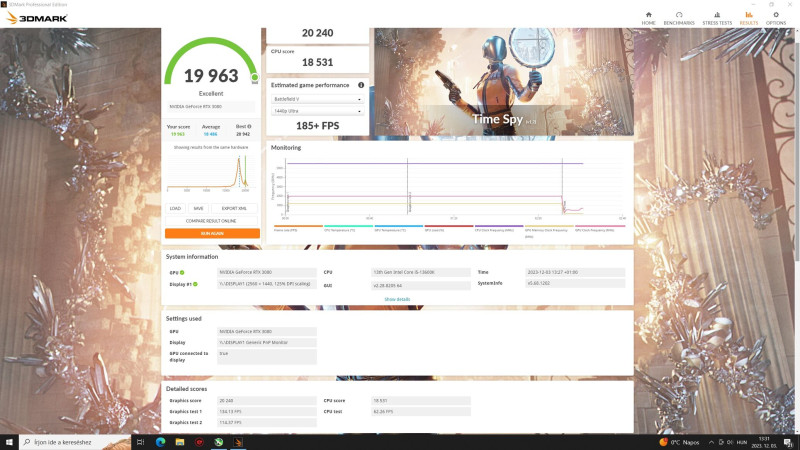The width and height of the screenshot is (800, 450).
Task: Launch Microsoft Edge from the taskbar
Action: 160,442
